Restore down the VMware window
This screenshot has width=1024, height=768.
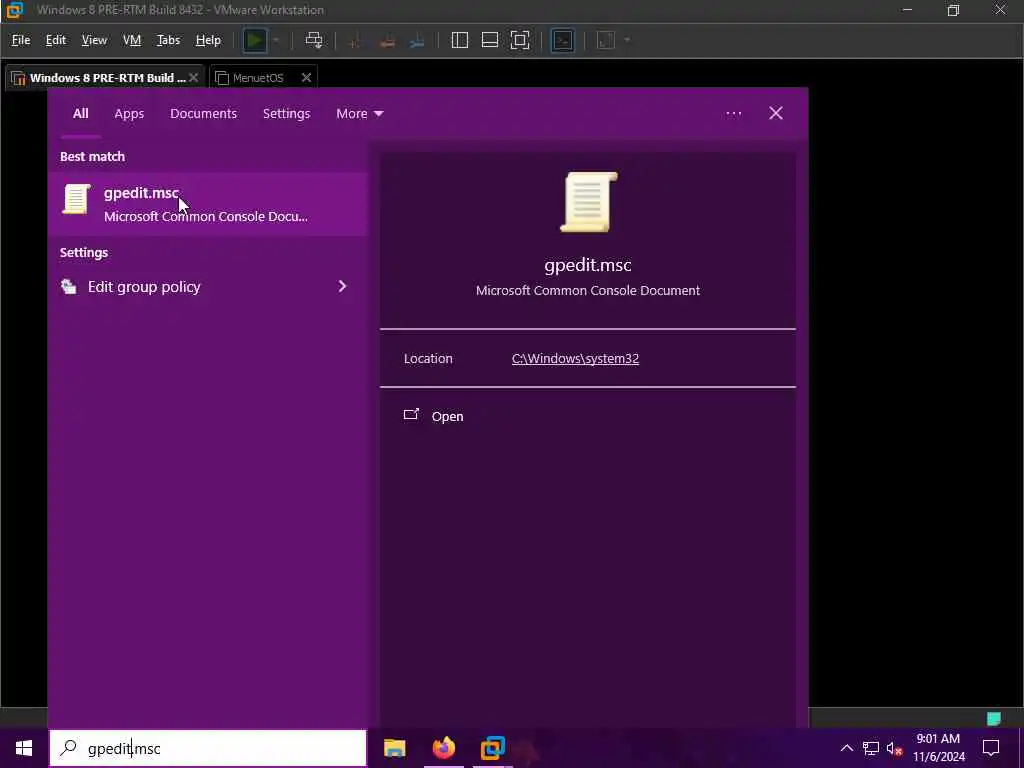click(953, 10)
